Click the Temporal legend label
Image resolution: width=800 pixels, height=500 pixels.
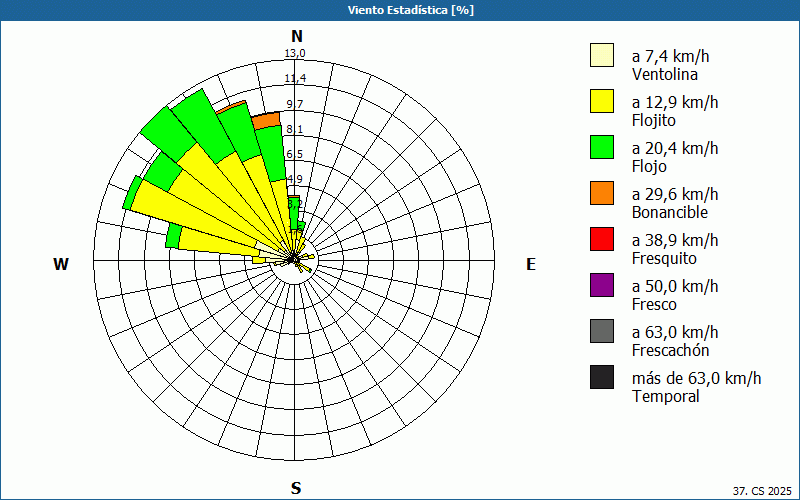[x=666, y=396]
